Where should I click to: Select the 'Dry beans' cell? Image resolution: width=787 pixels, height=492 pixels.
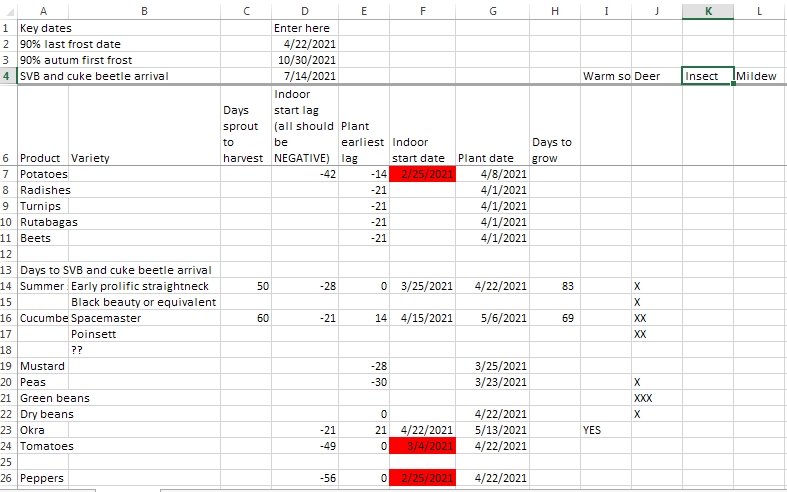coord(43,414)
